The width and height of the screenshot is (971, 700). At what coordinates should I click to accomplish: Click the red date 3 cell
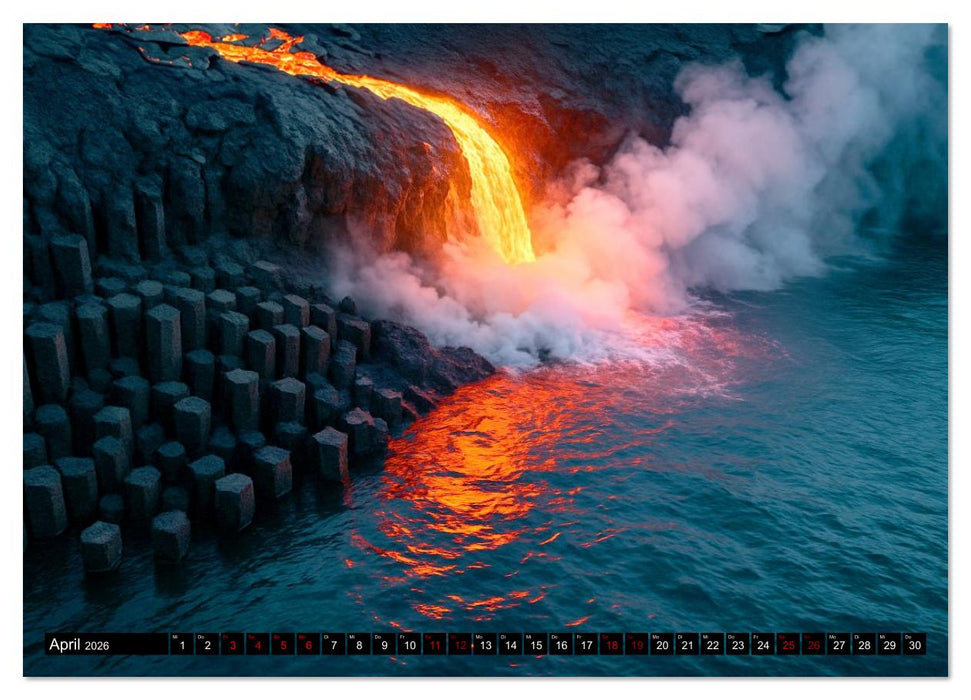(x=232, y=645)
